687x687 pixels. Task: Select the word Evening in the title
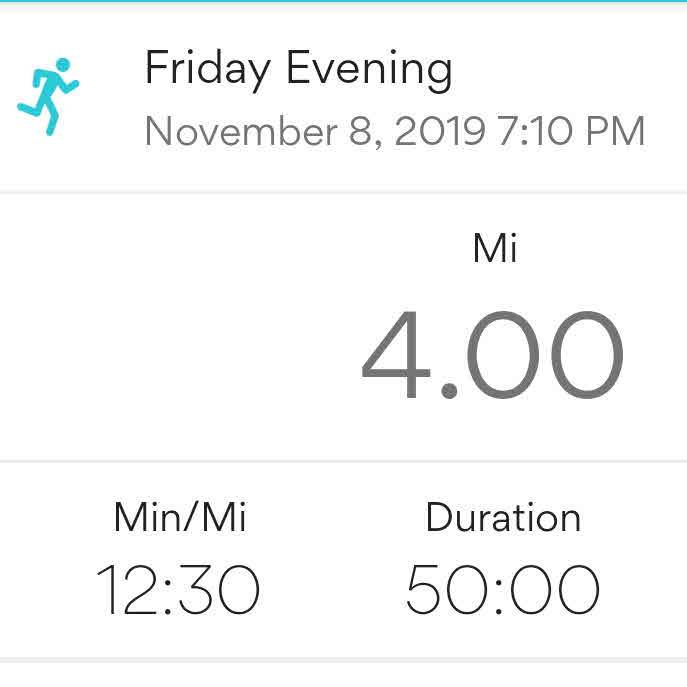tap(369, 68)
